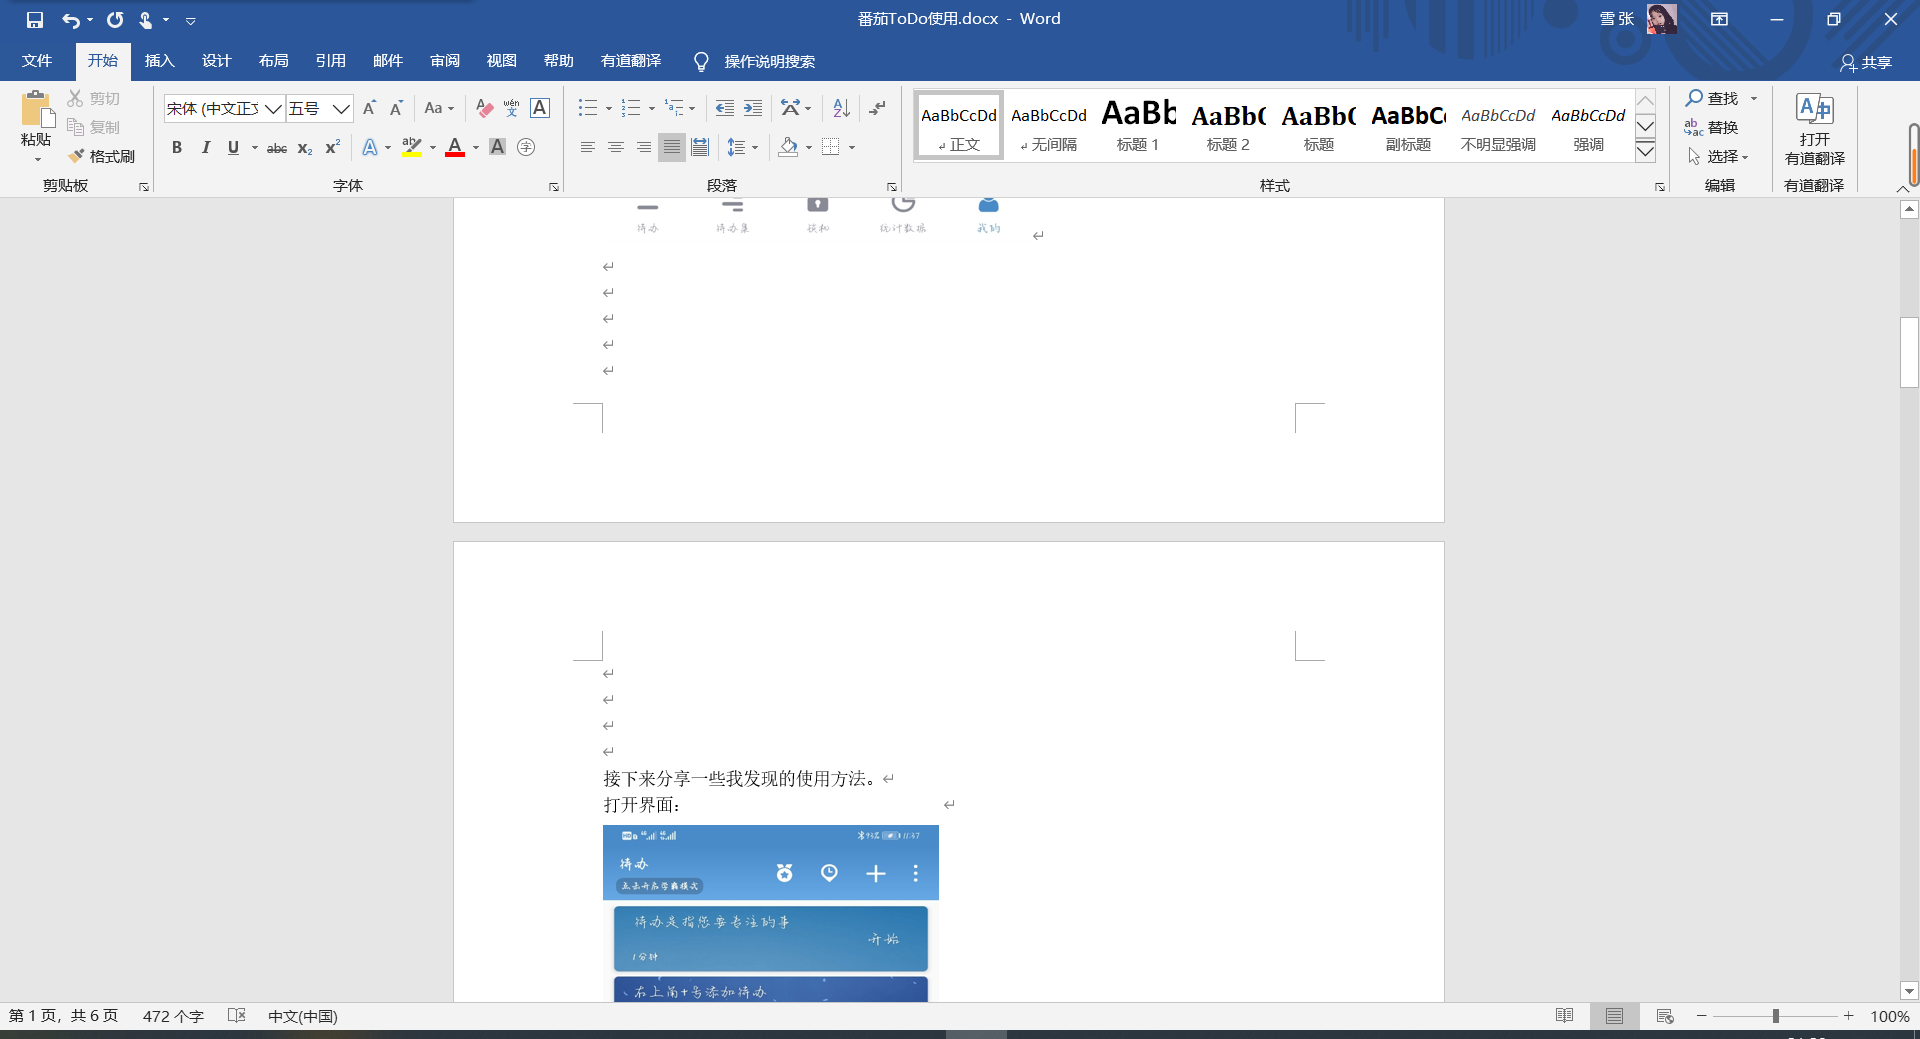
Task: Increase font size with the grow font icon
Action: 369,108
